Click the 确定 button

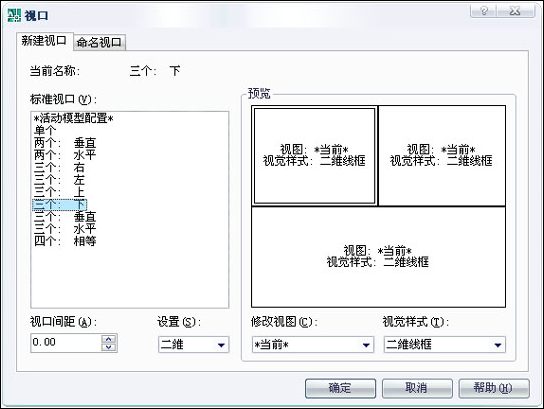coord(340,388)
